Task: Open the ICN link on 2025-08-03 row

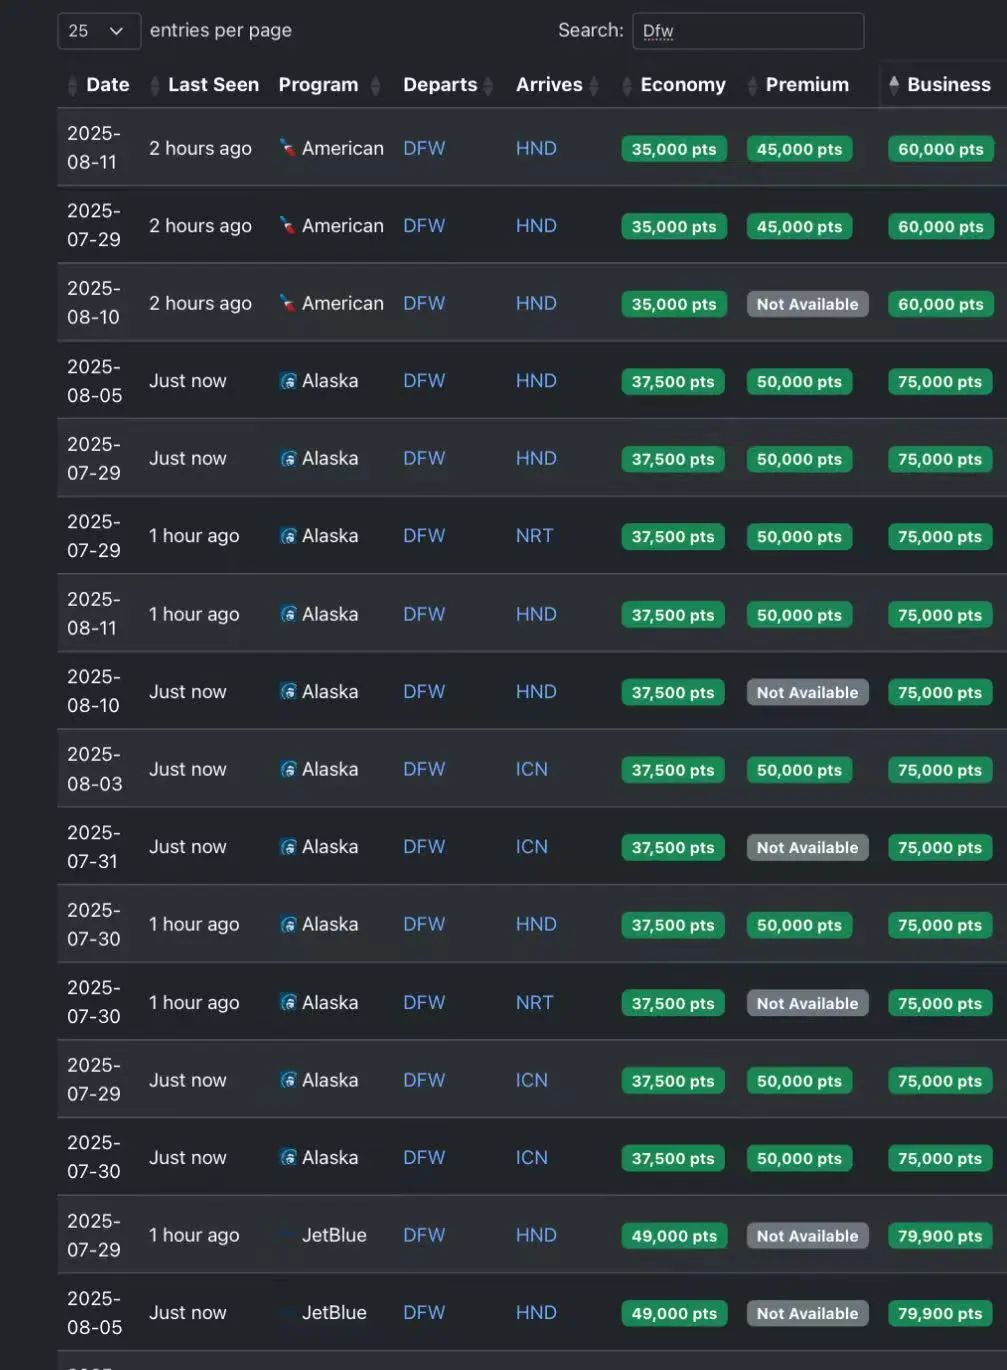Action: click(531, 769)
